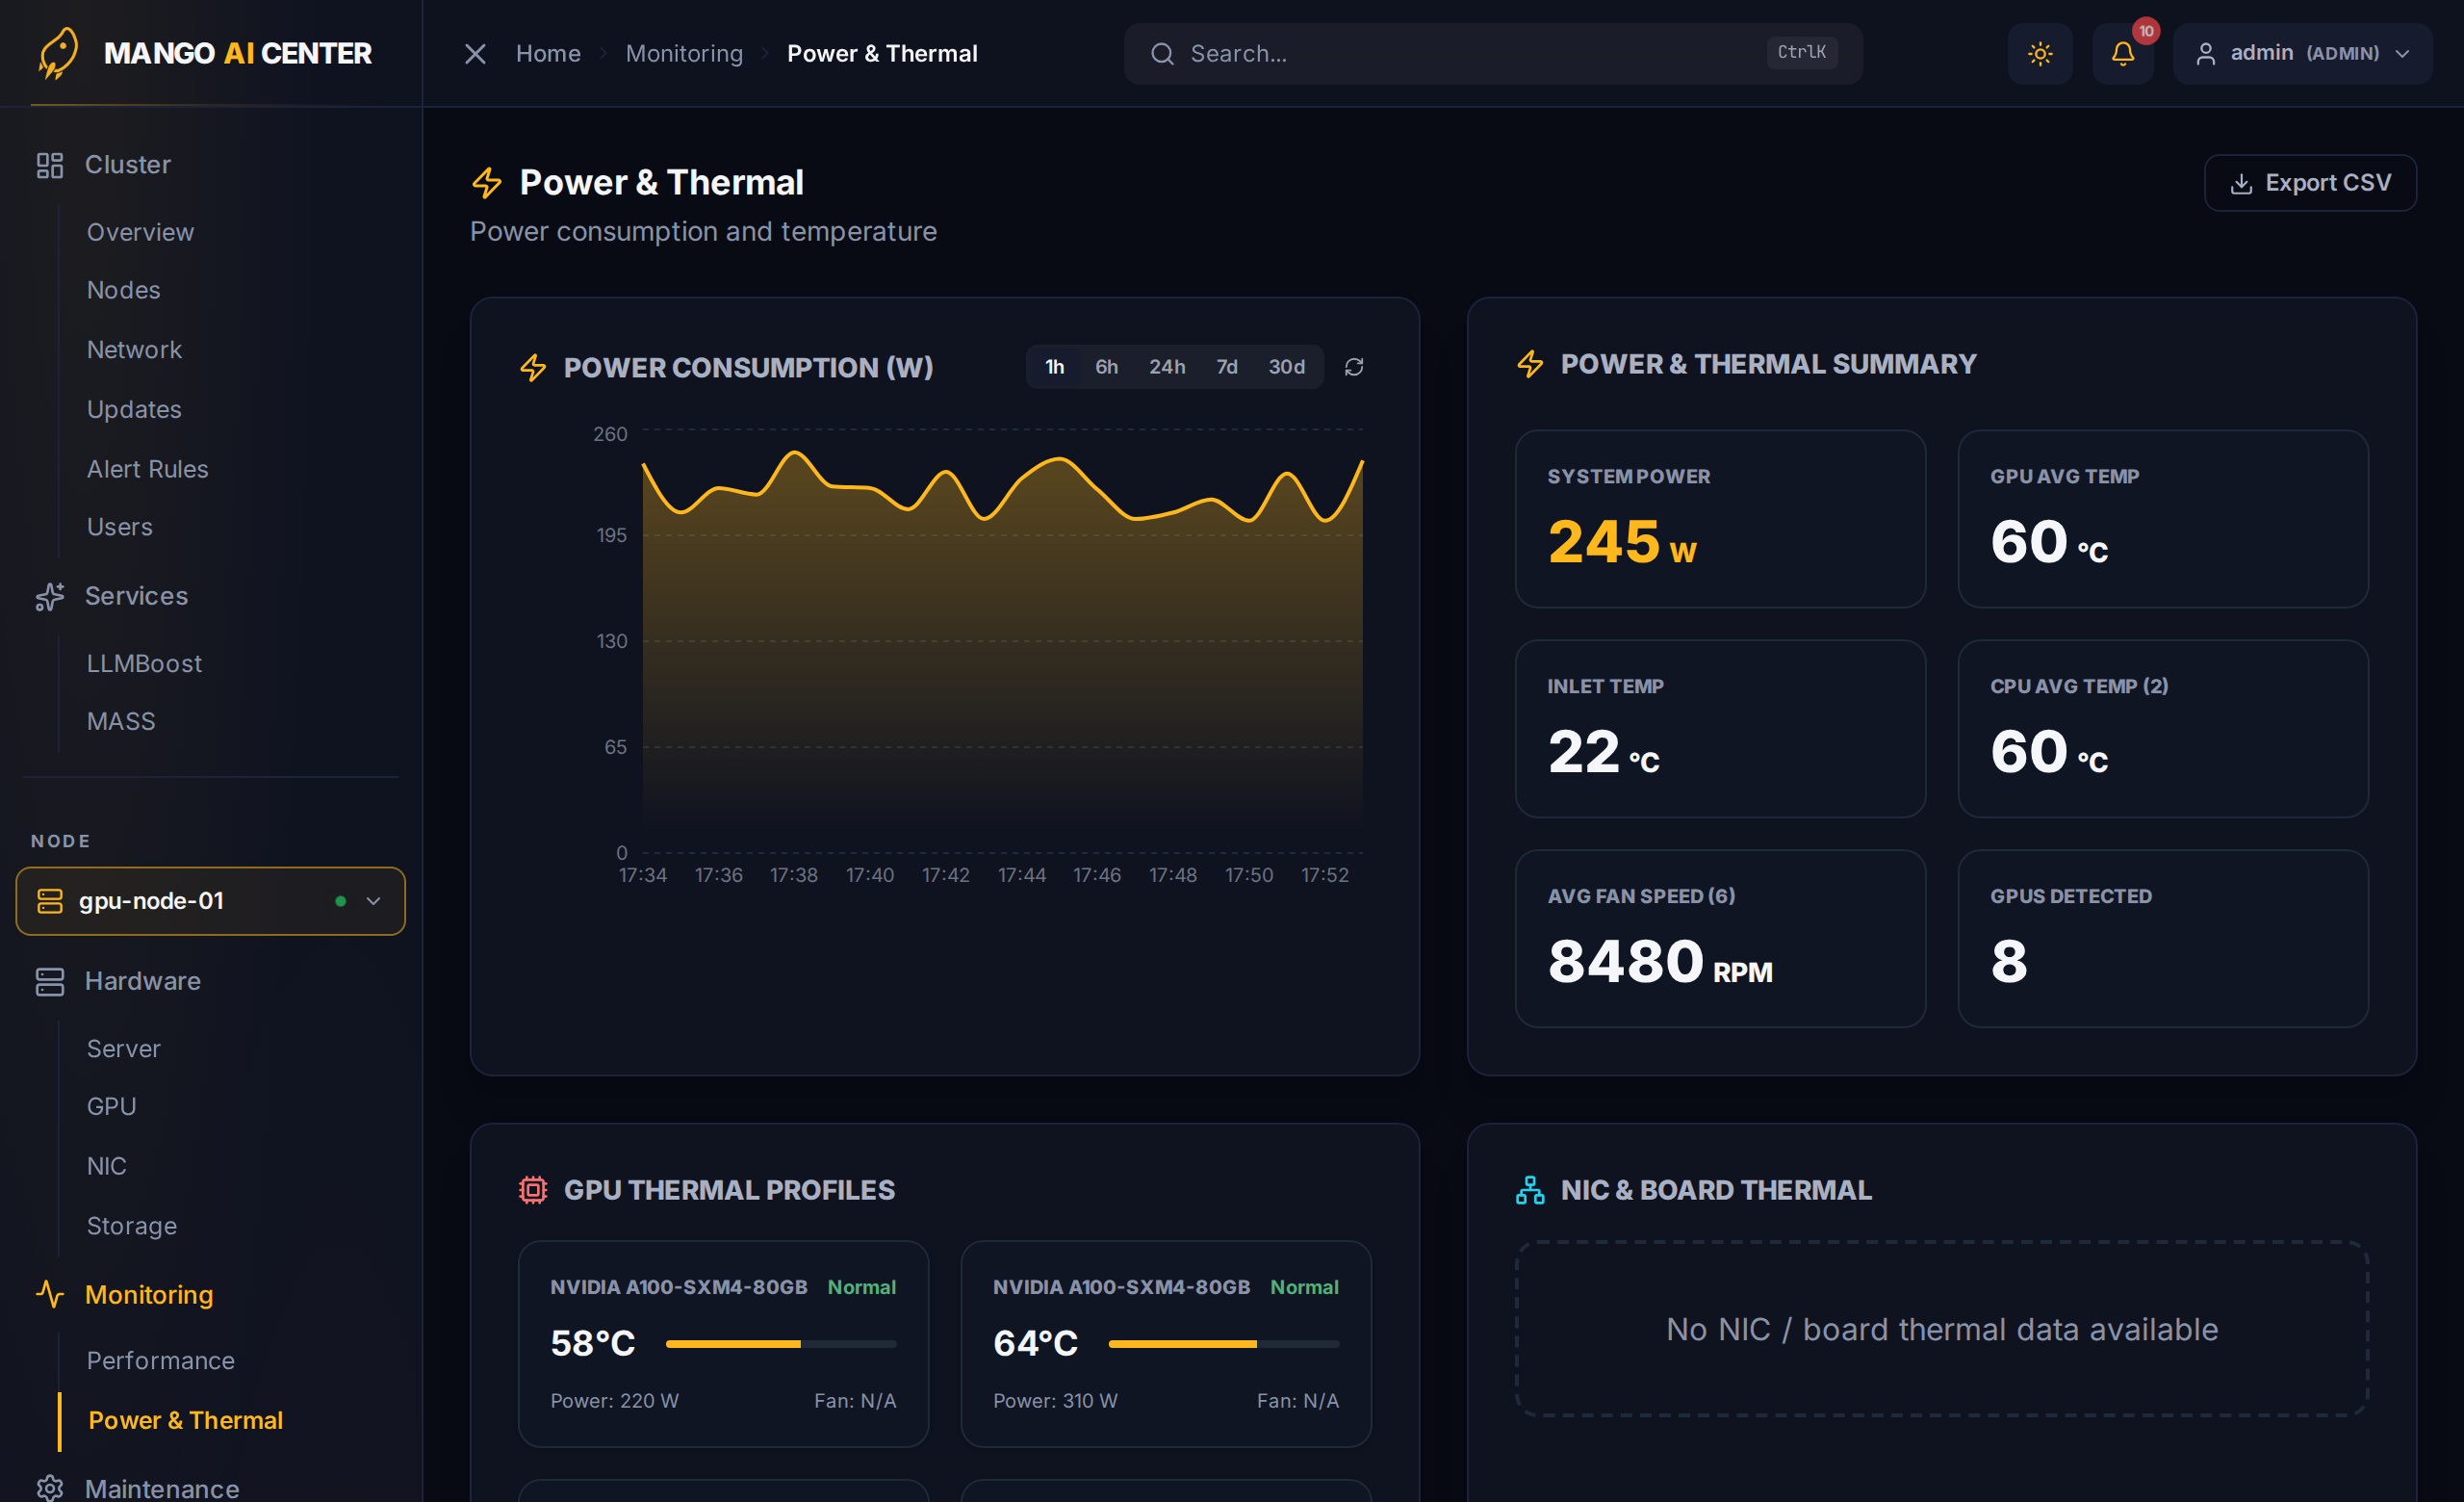Click the Services sparkle icon
This screenshot has width=2464, height=1502.
[50, 597]
